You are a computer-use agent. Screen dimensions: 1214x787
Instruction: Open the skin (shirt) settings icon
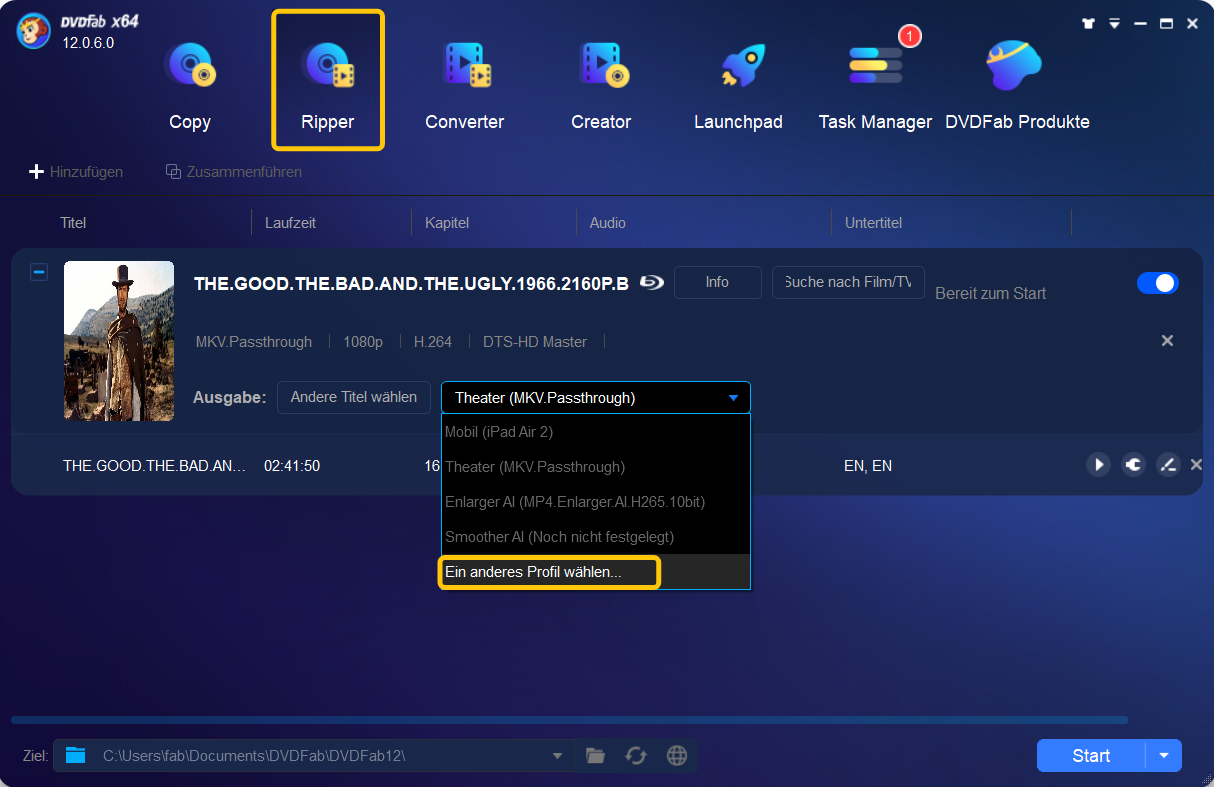1089,23
